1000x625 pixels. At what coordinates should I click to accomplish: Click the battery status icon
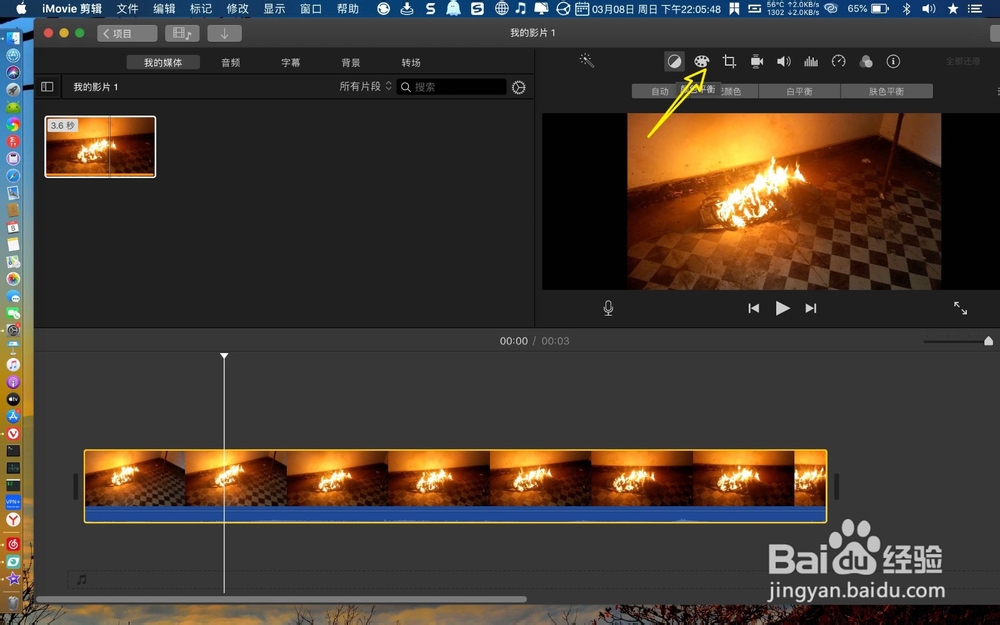click(880, 9)
